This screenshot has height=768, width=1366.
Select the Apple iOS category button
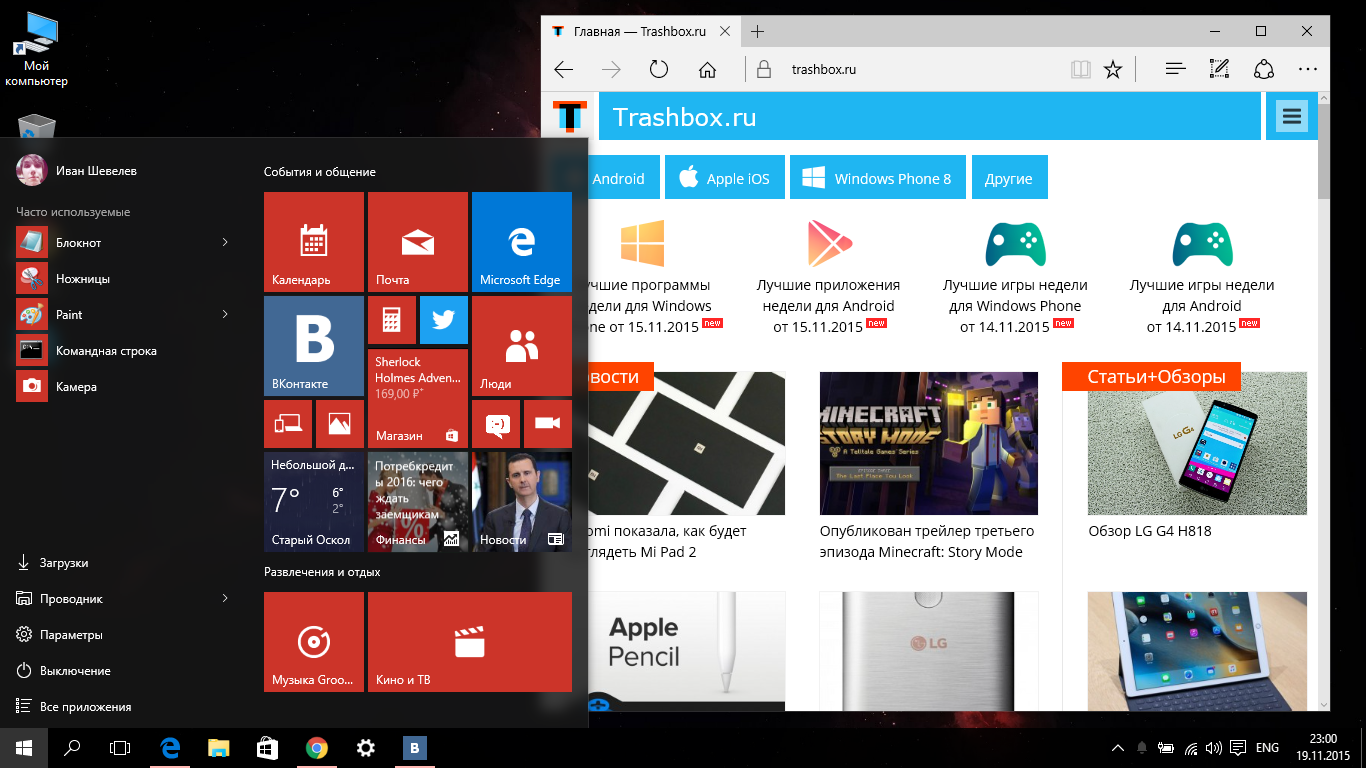point(724,178)
